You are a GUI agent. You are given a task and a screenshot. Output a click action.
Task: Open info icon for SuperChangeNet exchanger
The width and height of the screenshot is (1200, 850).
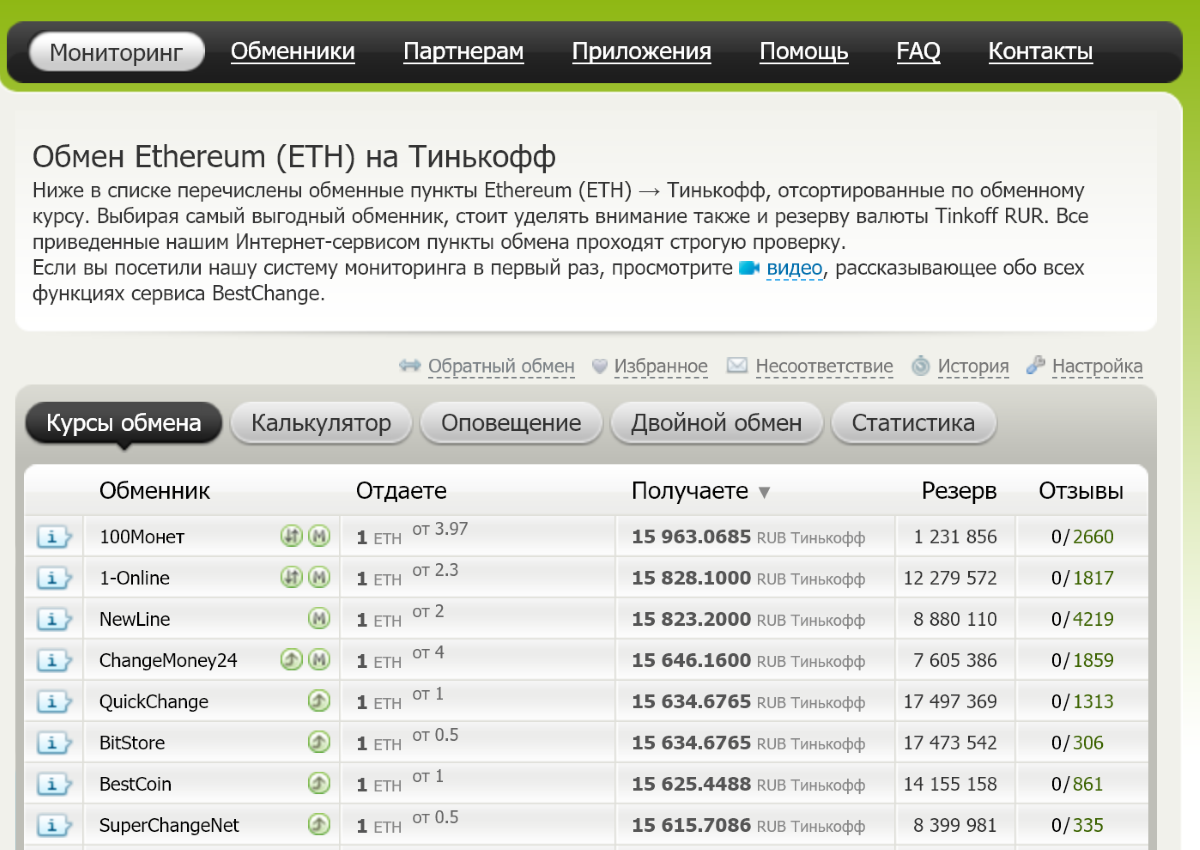click(x=55, y=826)
